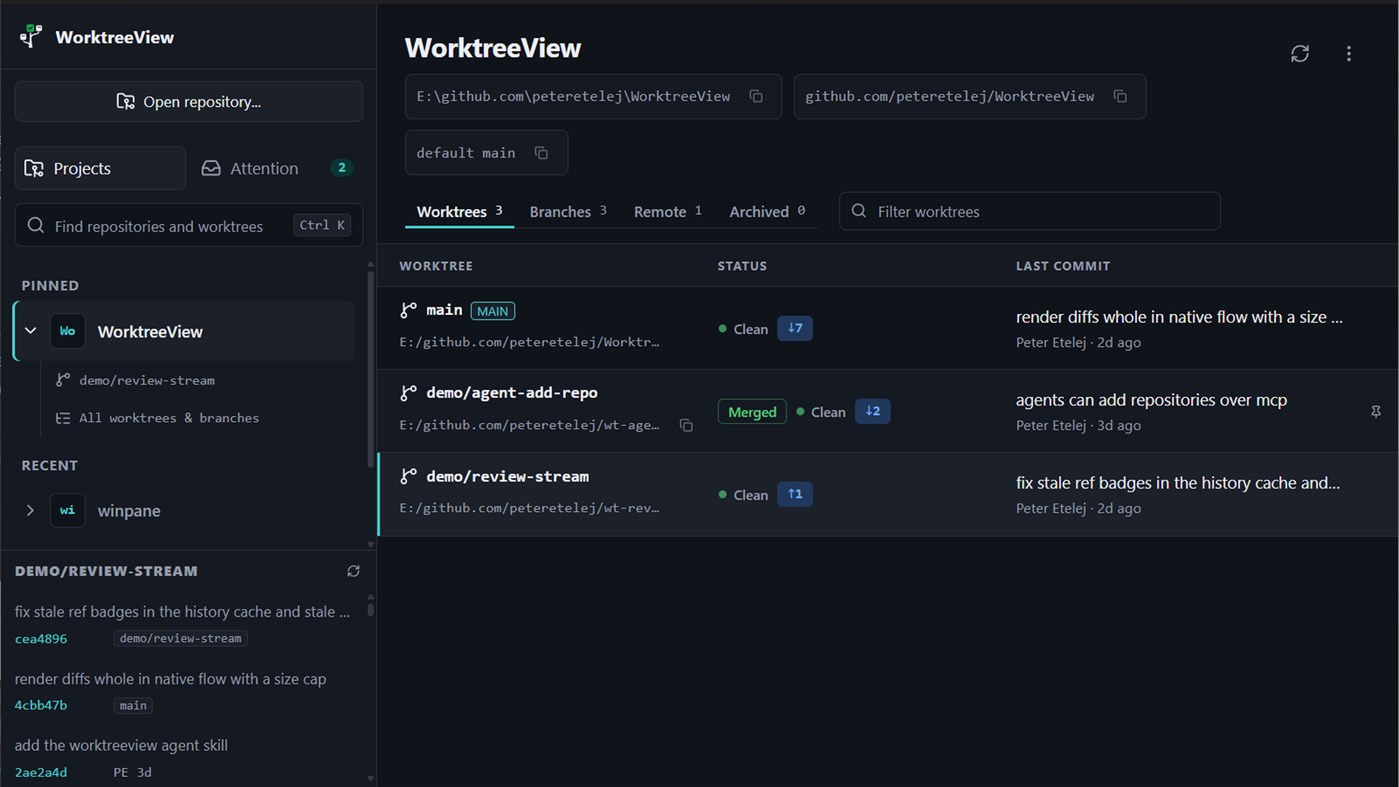The height and width of the screenshot is (787, 1399).
Task: Open the three-dot more options menu
Action: (x=1348, y=54)
